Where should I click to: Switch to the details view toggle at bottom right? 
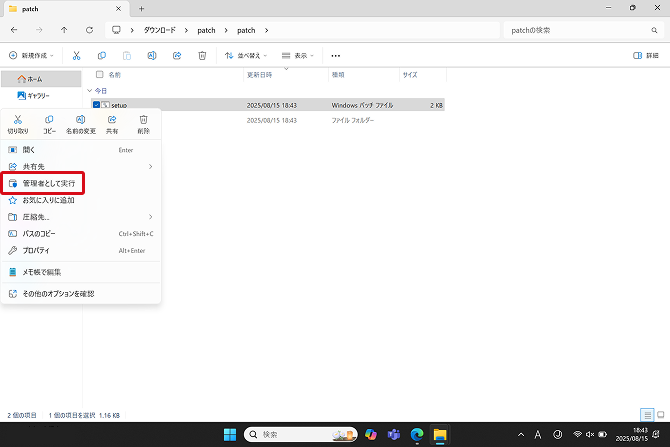coord(647,414)
